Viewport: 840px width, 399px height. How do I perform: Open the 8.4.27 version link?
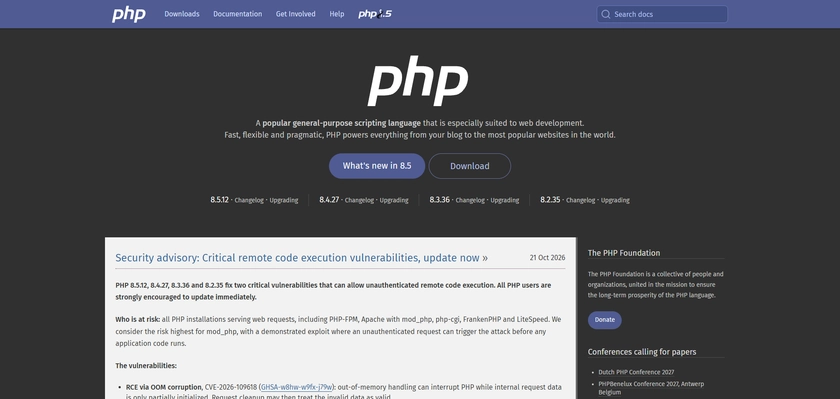pyautogui.click(x=329, y=200)
